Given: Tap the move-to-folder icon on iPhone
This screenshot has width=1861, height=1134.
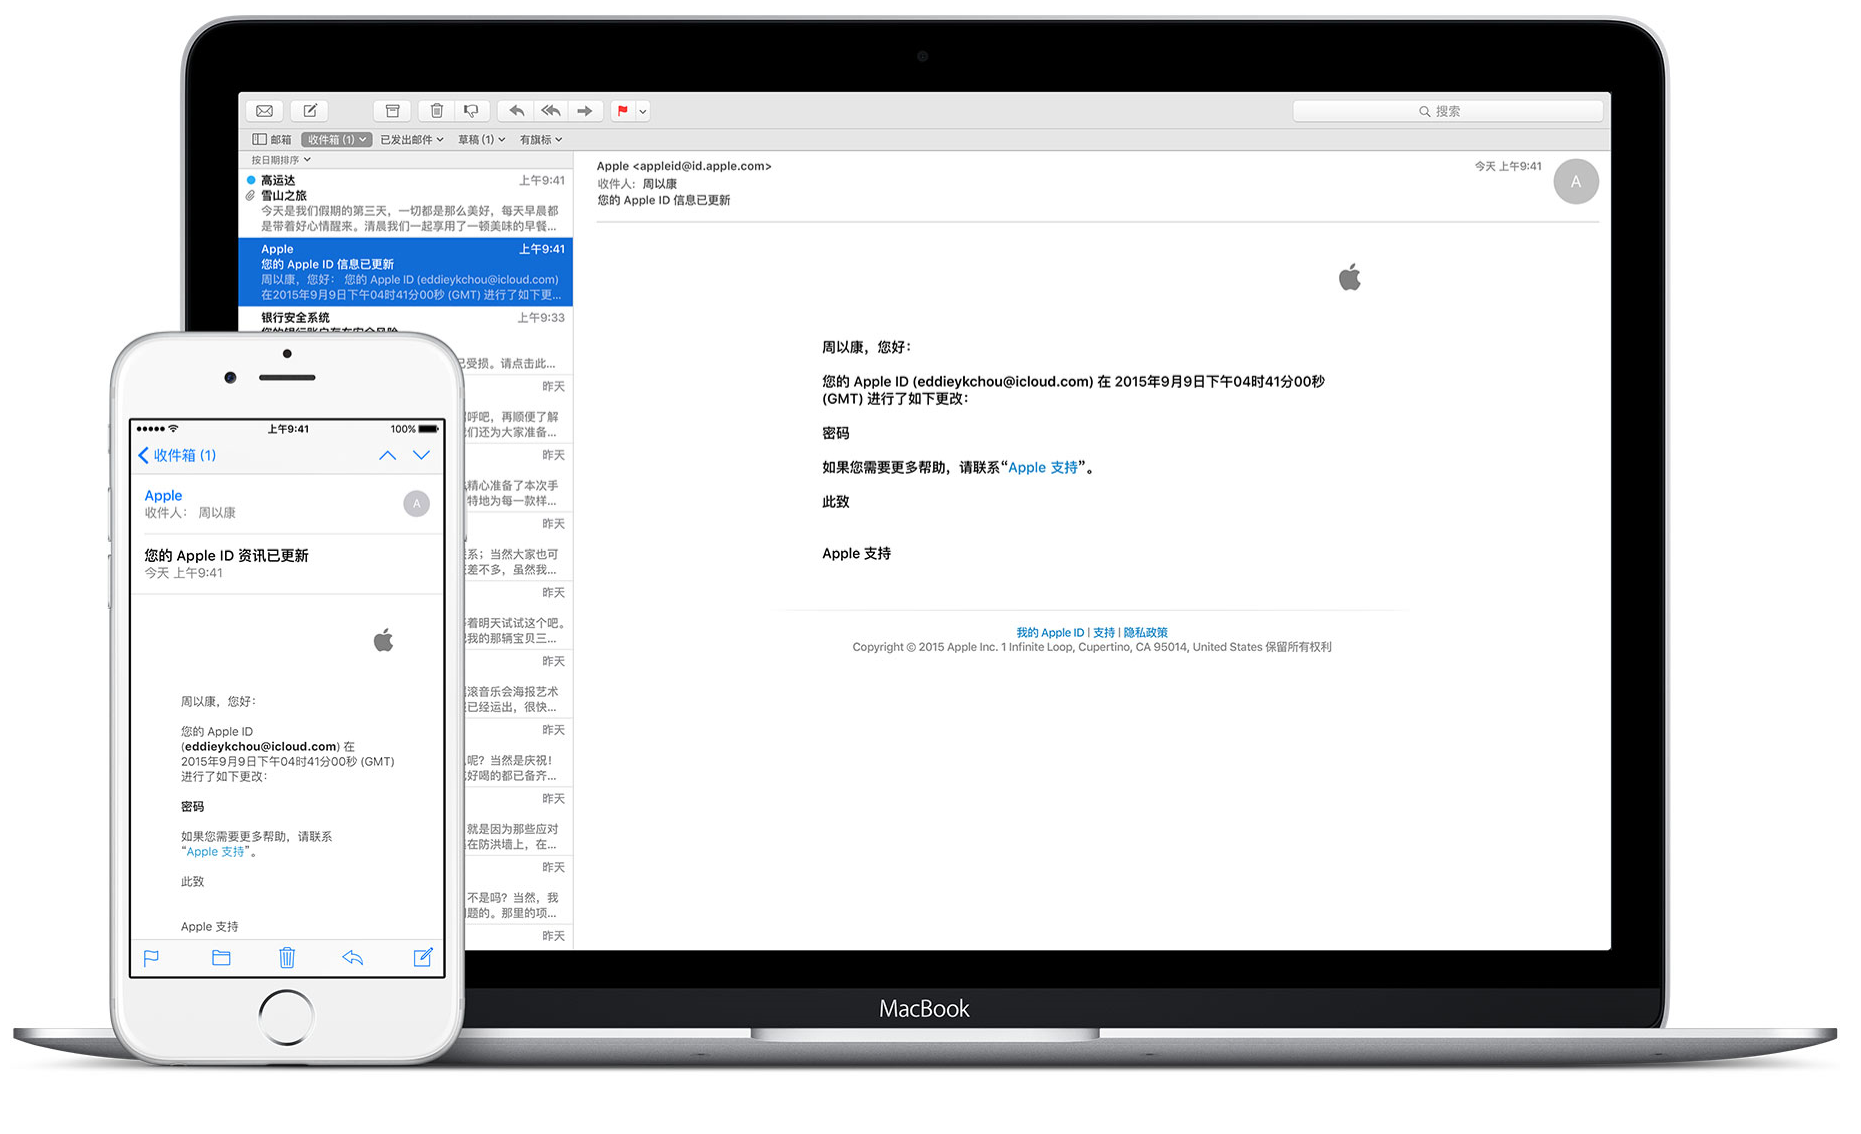Looking at the screenshot, I should [x=221, y=958].
